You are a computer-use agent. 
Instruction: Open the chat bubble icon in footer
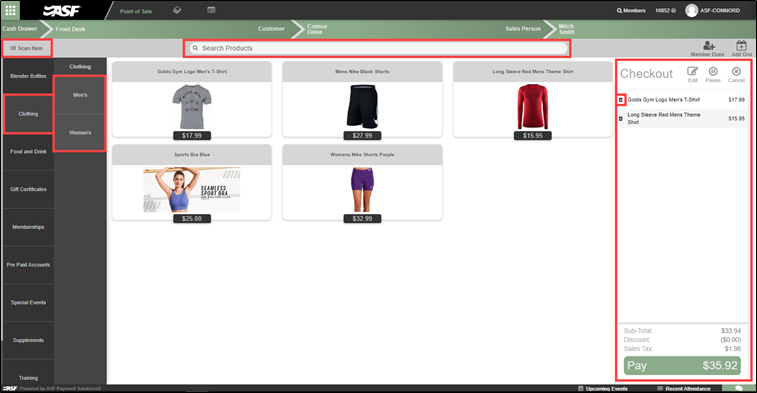pyautogui.click(x=739, y=388)
